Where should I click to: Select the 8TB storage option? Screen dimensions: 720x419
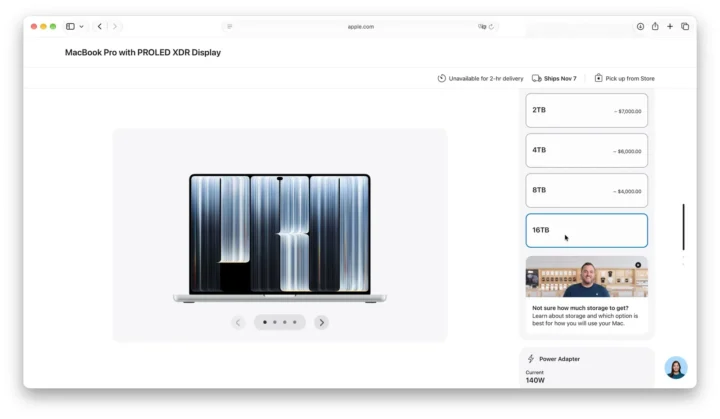[x=586, y=190]
